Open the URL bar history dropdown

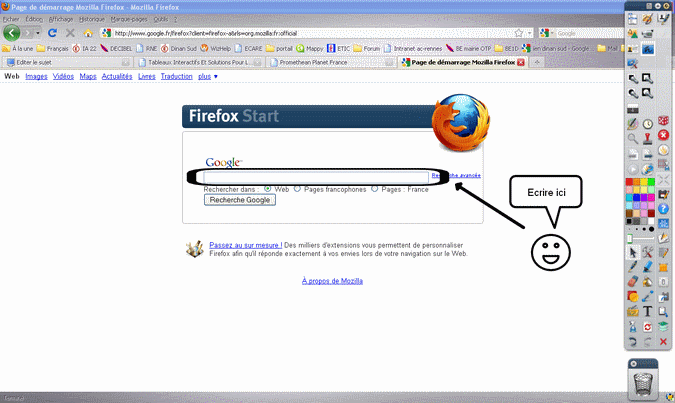(529, 33)
